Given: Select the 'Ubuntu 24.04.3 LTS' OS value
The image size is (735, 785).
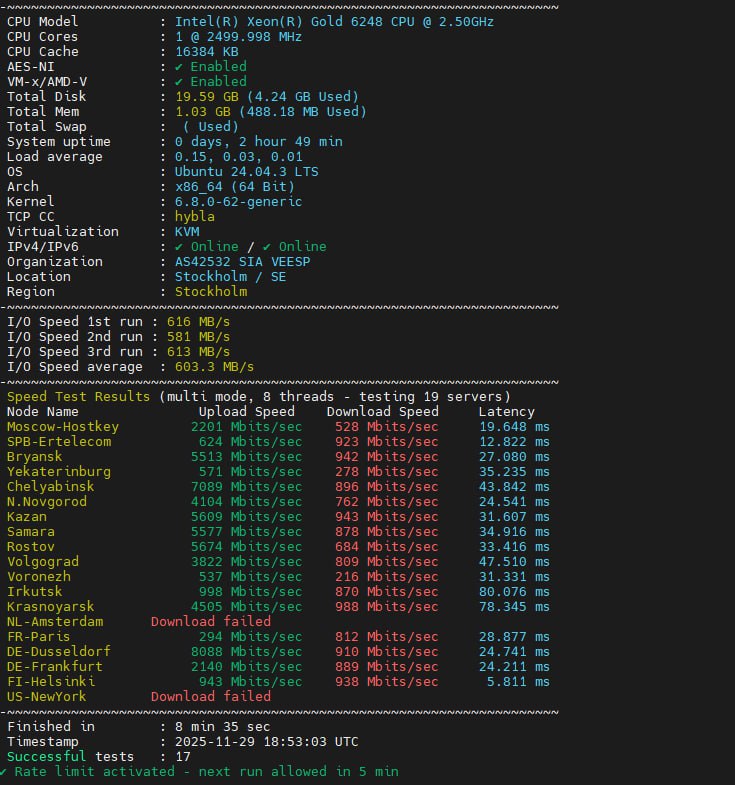Looking at the screenshot, I should [246, 172].
